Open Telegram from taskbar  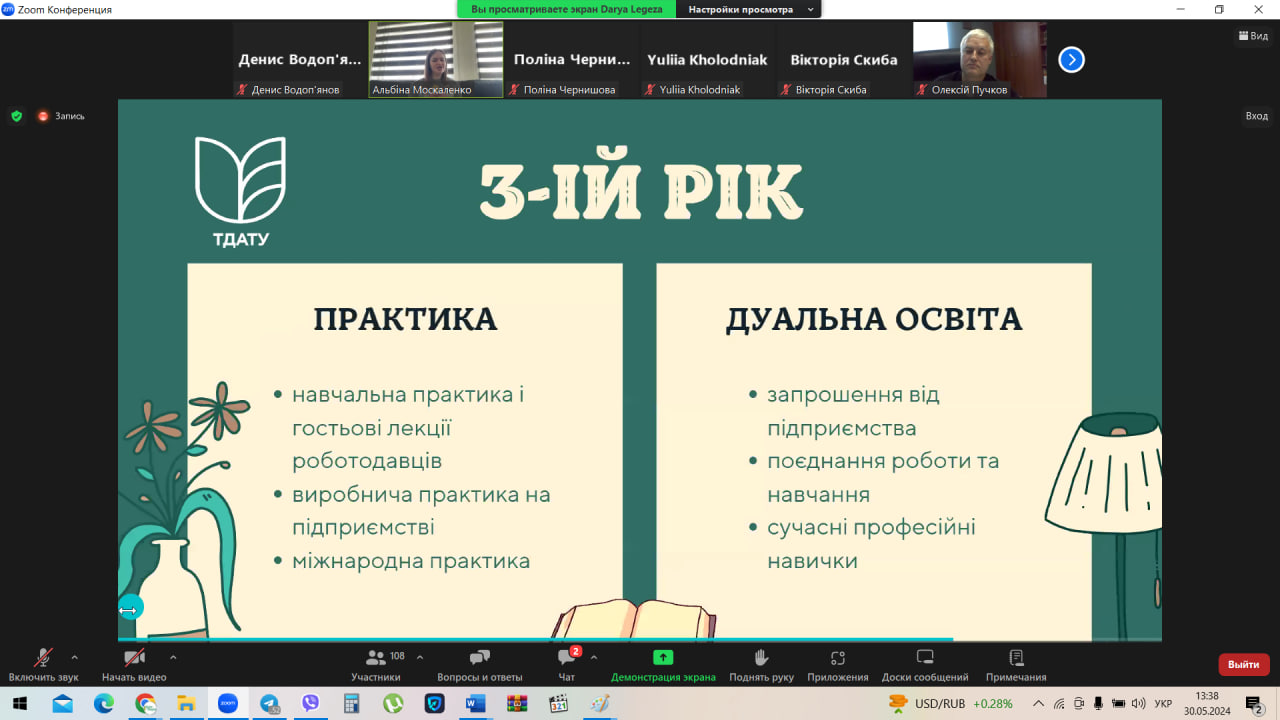point(269,704)
